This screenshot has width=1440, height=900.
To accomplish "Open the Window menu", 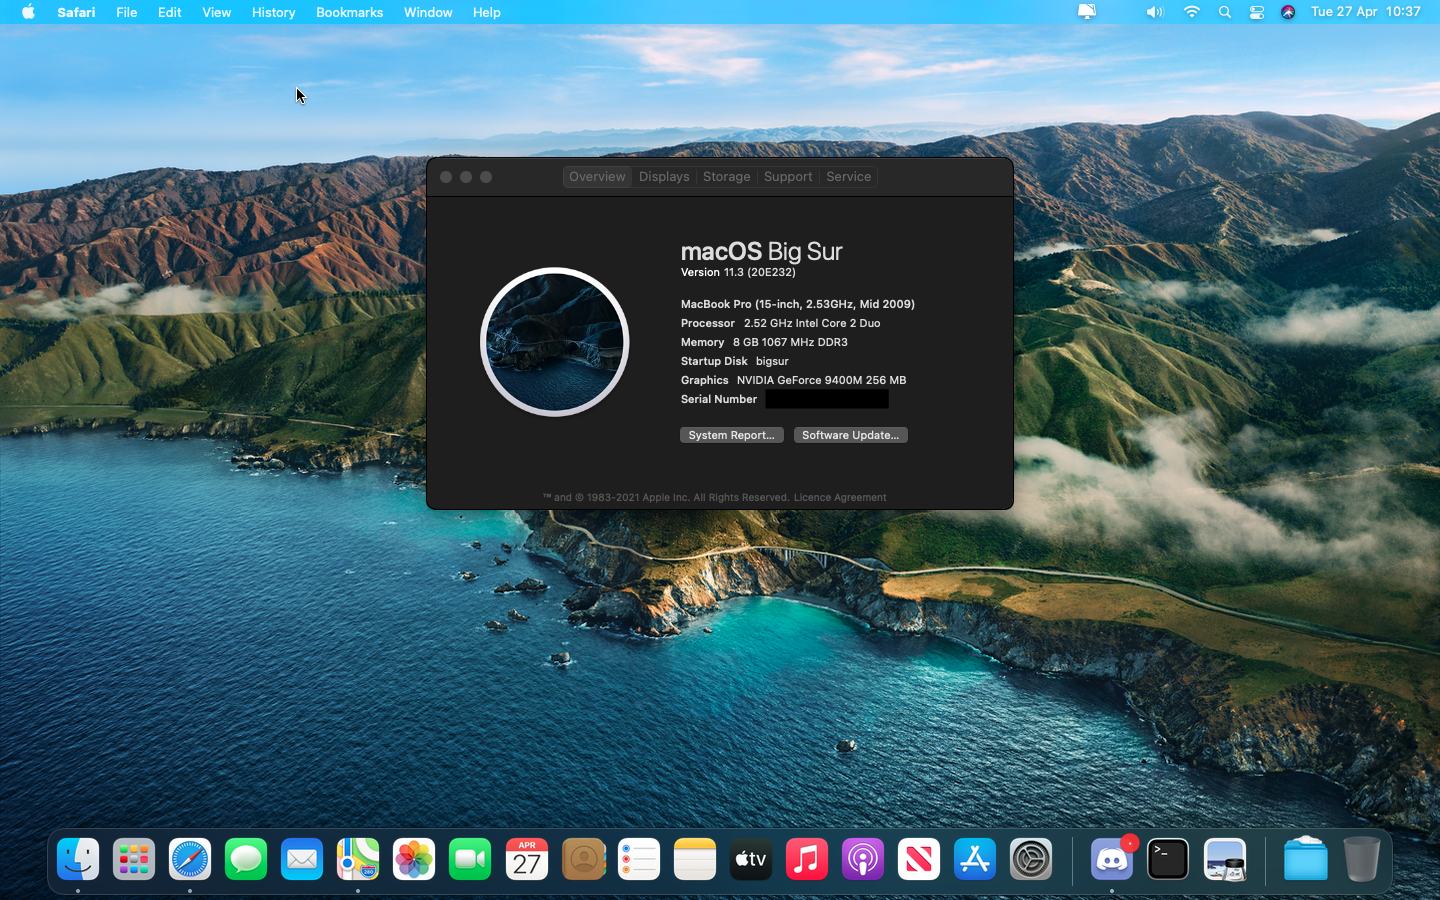I will point(428,12).
